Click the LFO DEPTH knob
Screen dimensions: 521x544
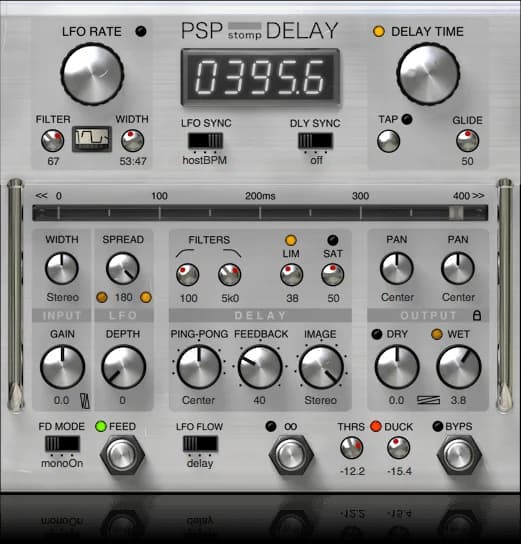click(x=123, y=367)
